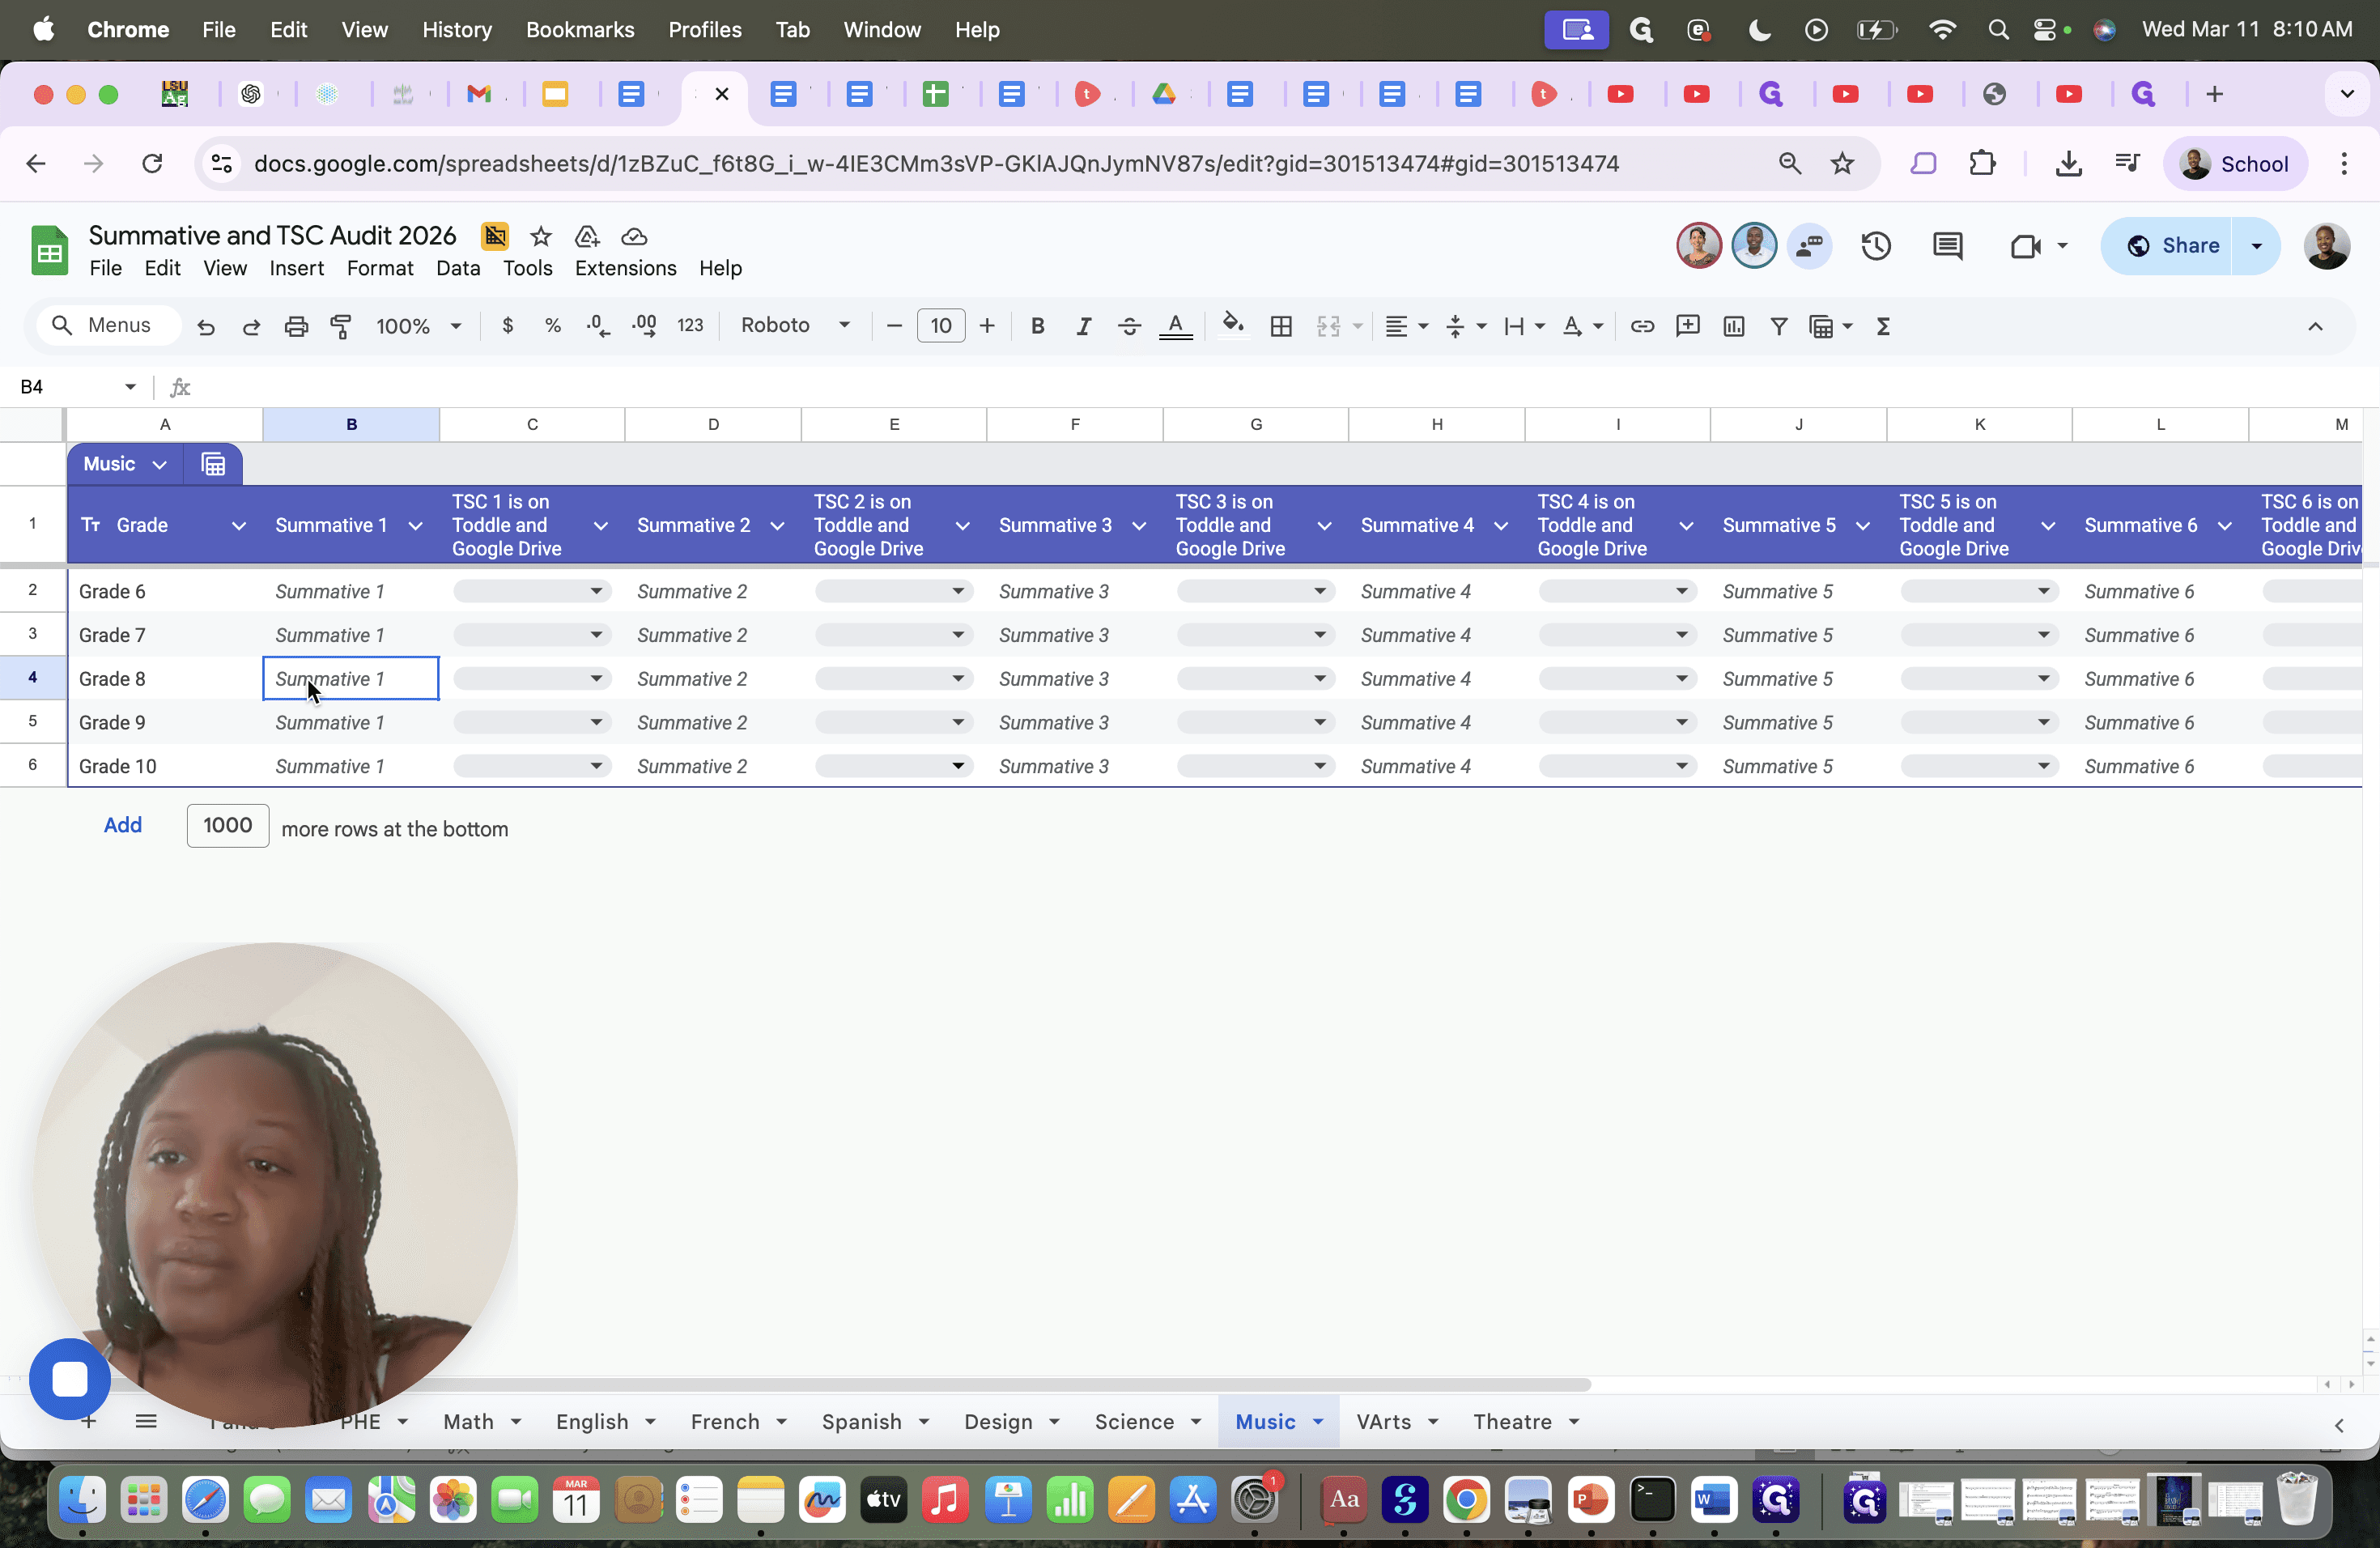Apply bold formatting
This screenshot has height=1548, width=2380.
[1038, 326]
